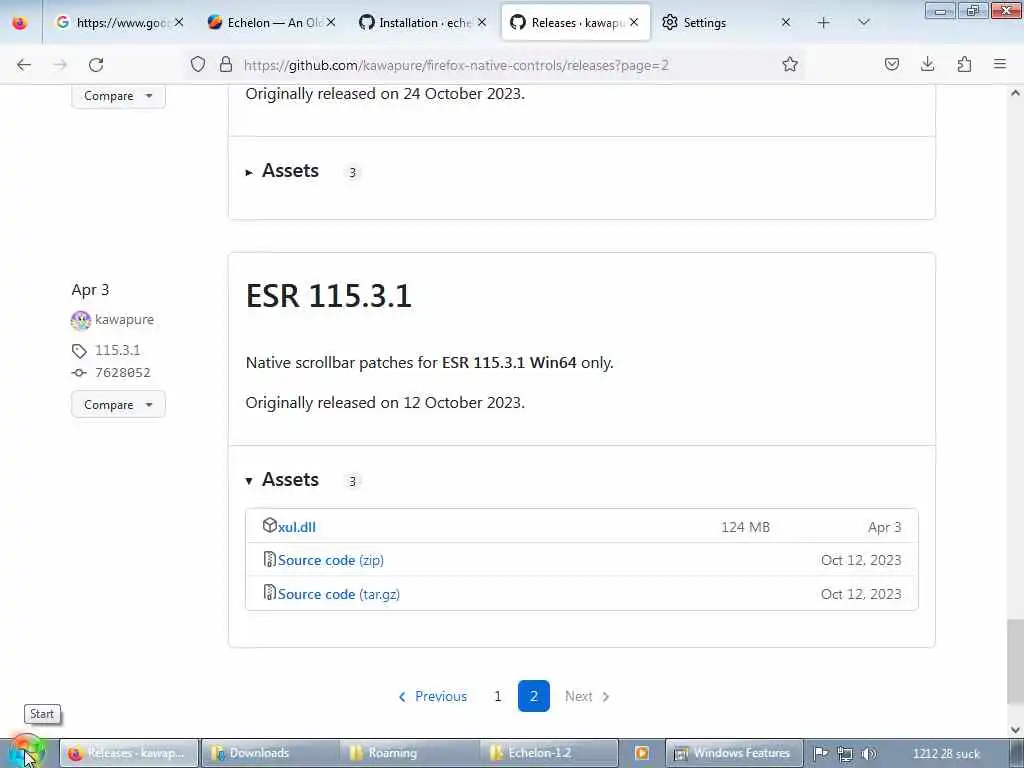Bookmark this page with the star
This screenshot has width=1024, height=768.
tap(790, 64)
